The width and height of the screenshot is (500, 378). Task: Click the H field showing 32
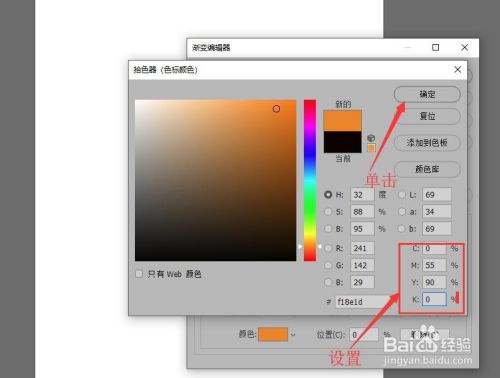click(362, 195)
